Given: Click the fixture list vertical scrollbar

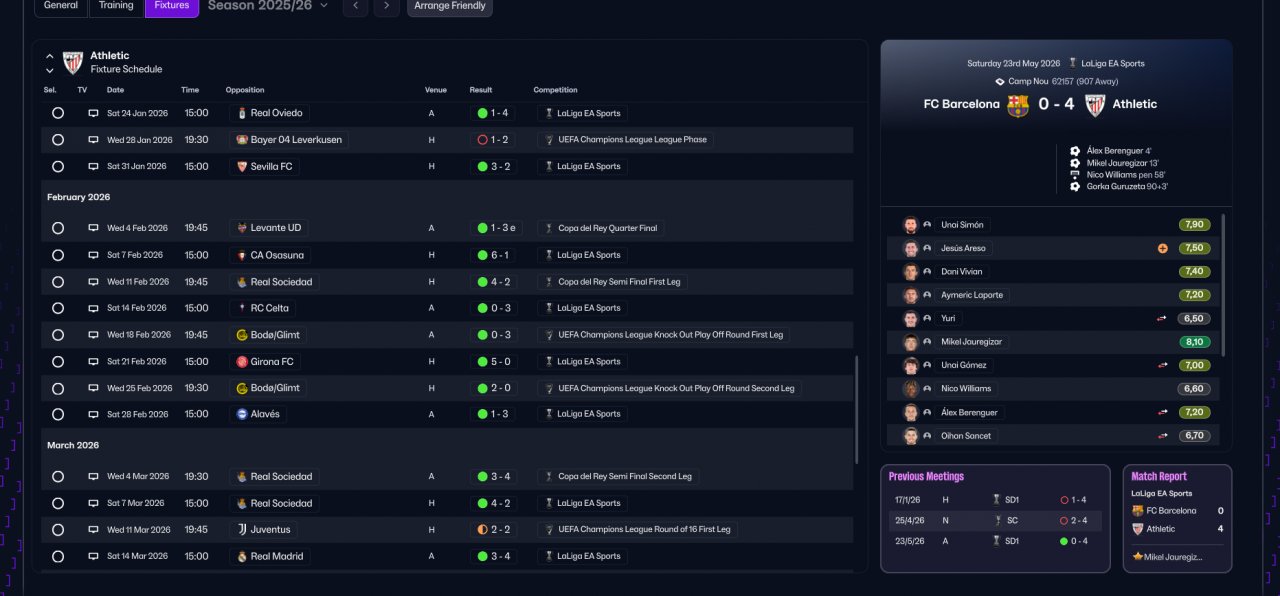Looking at the screenshot, I should click(856, 410).
